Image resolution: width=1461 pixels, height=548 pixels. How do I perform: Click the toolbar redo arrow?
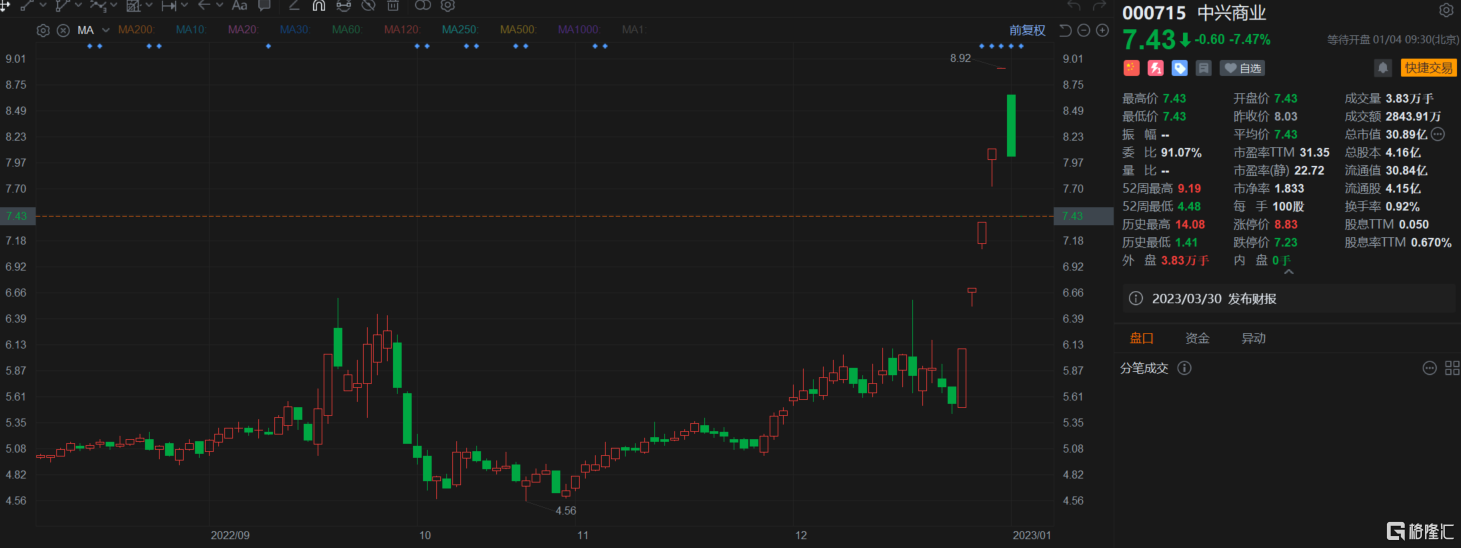click(1098, 5)
